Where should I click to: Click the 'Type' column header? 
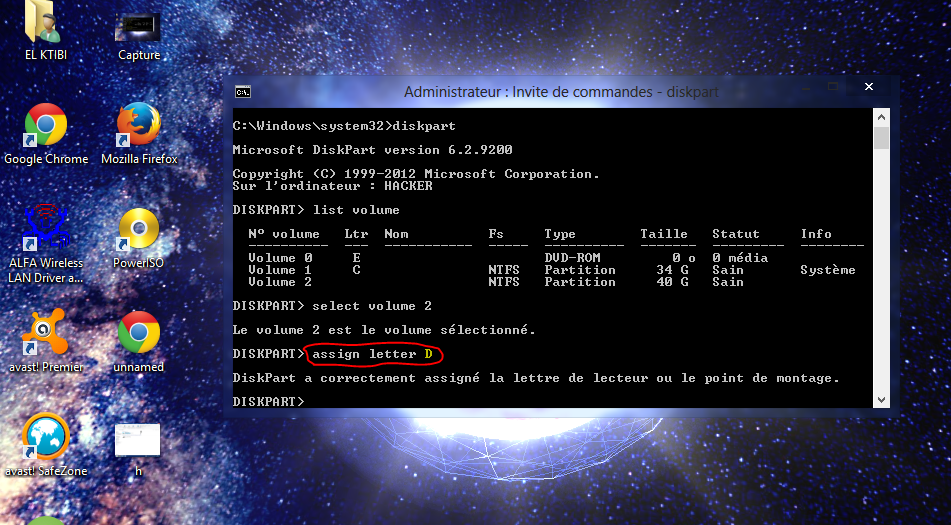click(x=560, y=233)
